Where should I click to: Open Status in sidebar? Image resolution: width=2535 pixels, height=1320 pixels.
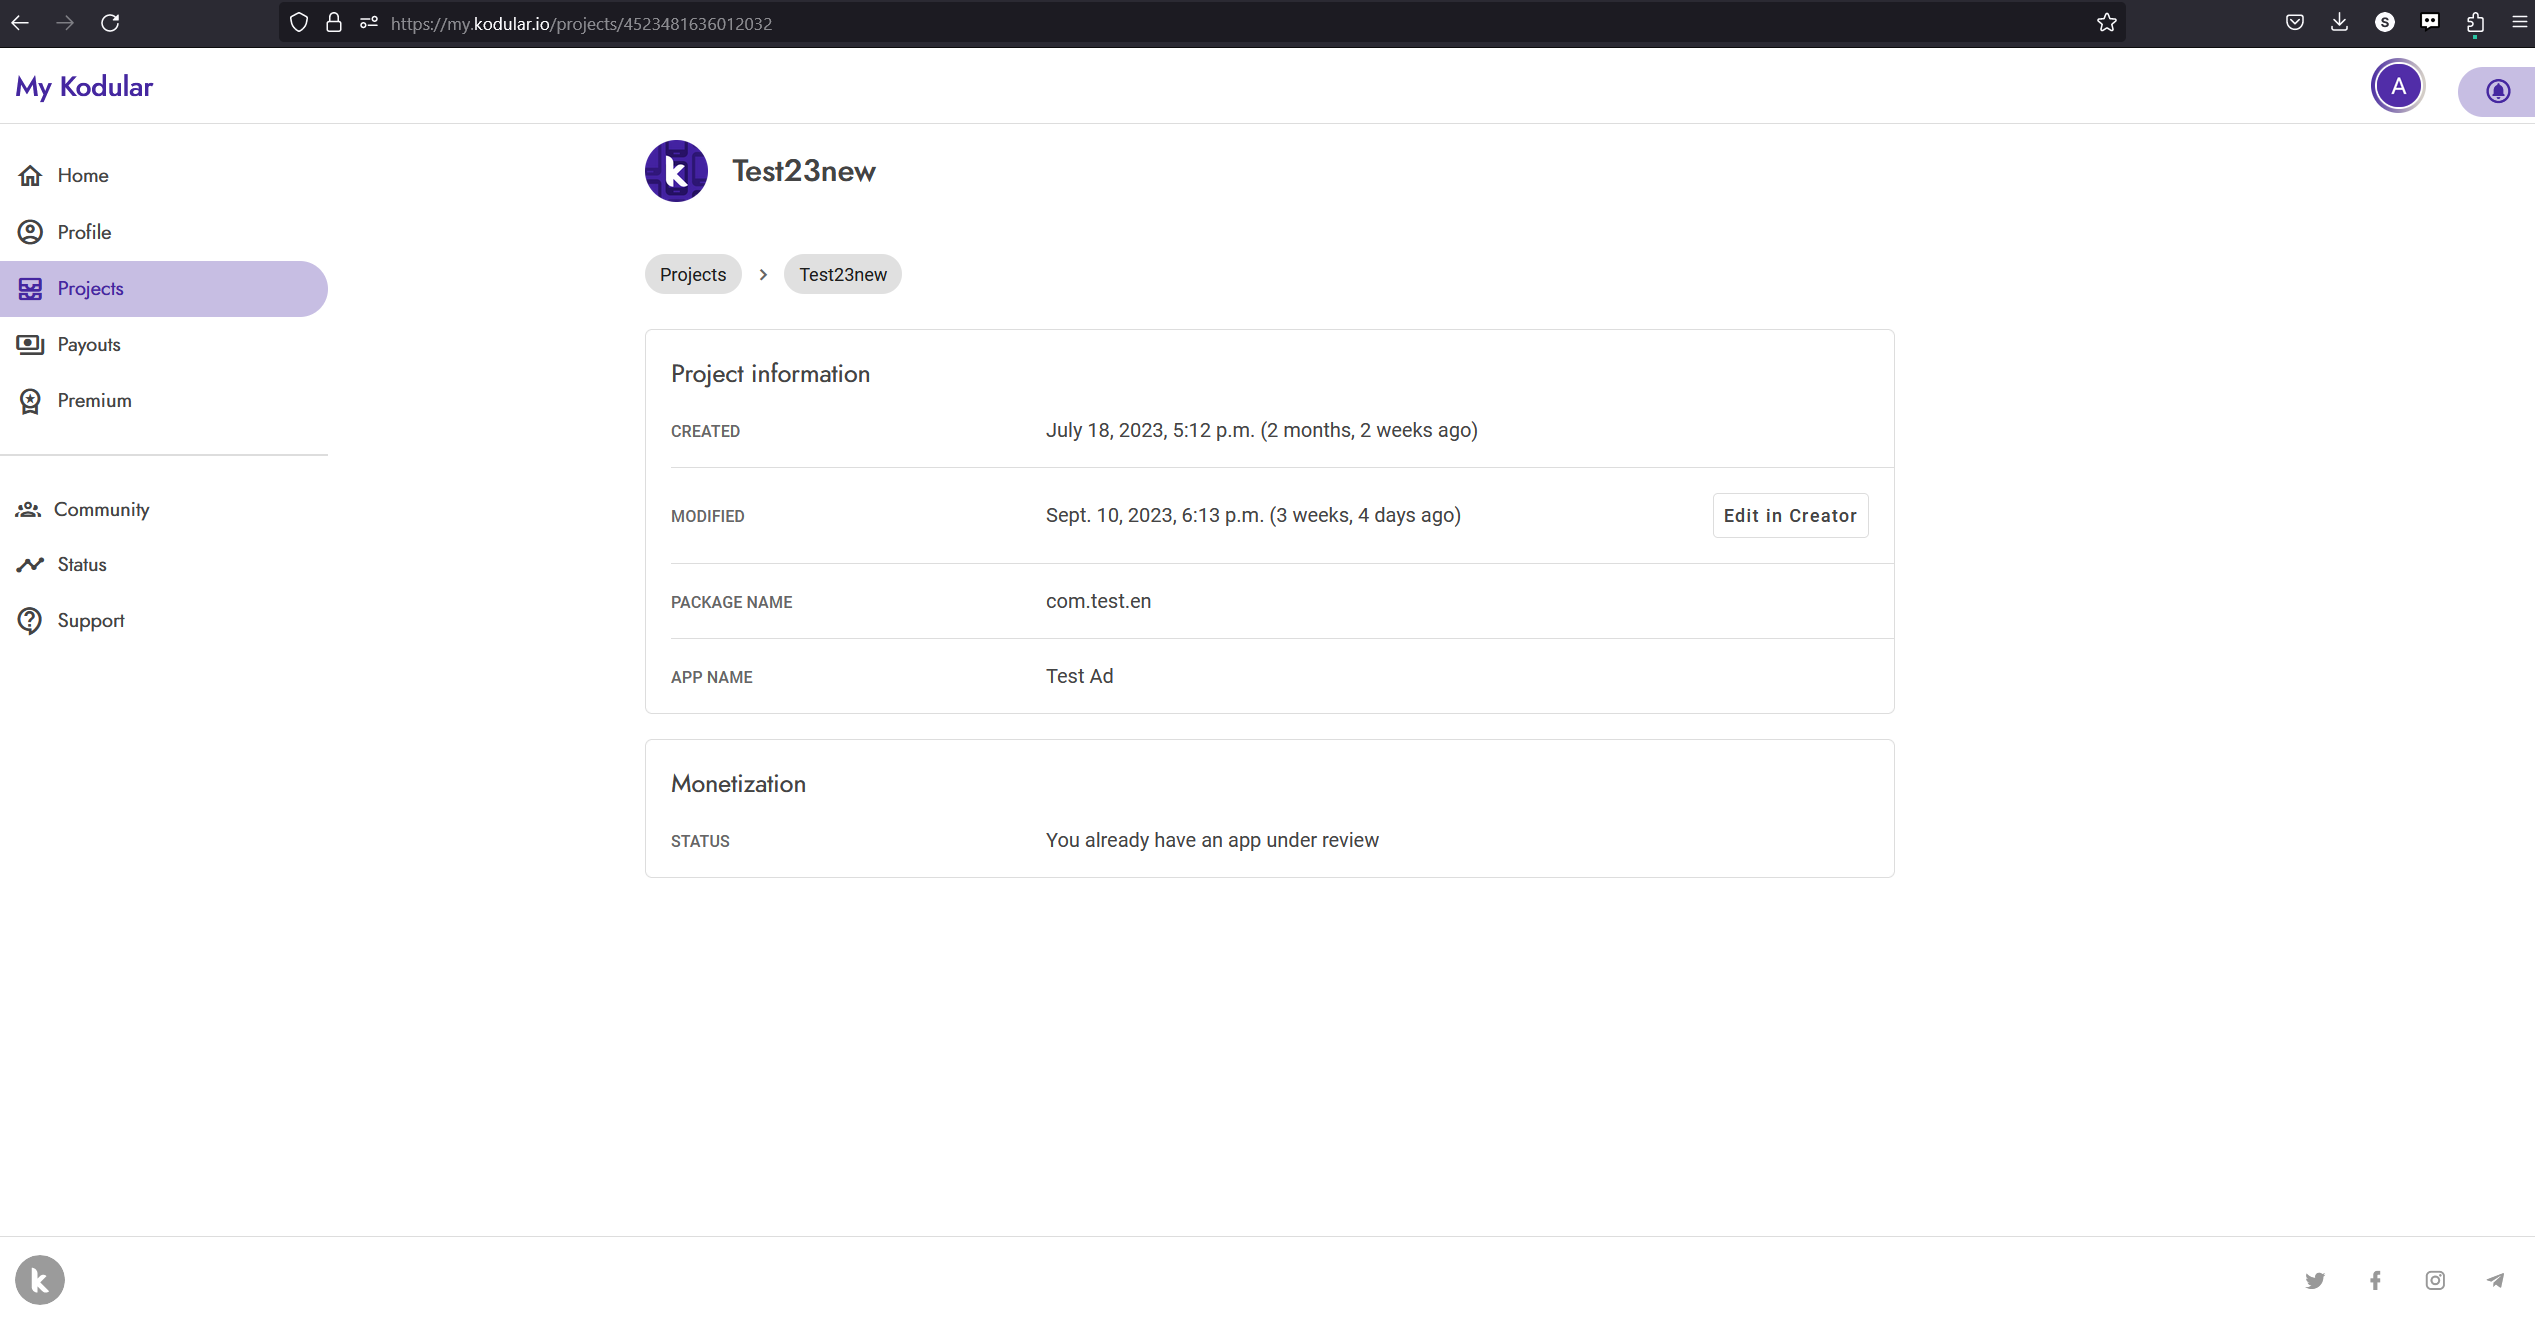coord(164,565)
